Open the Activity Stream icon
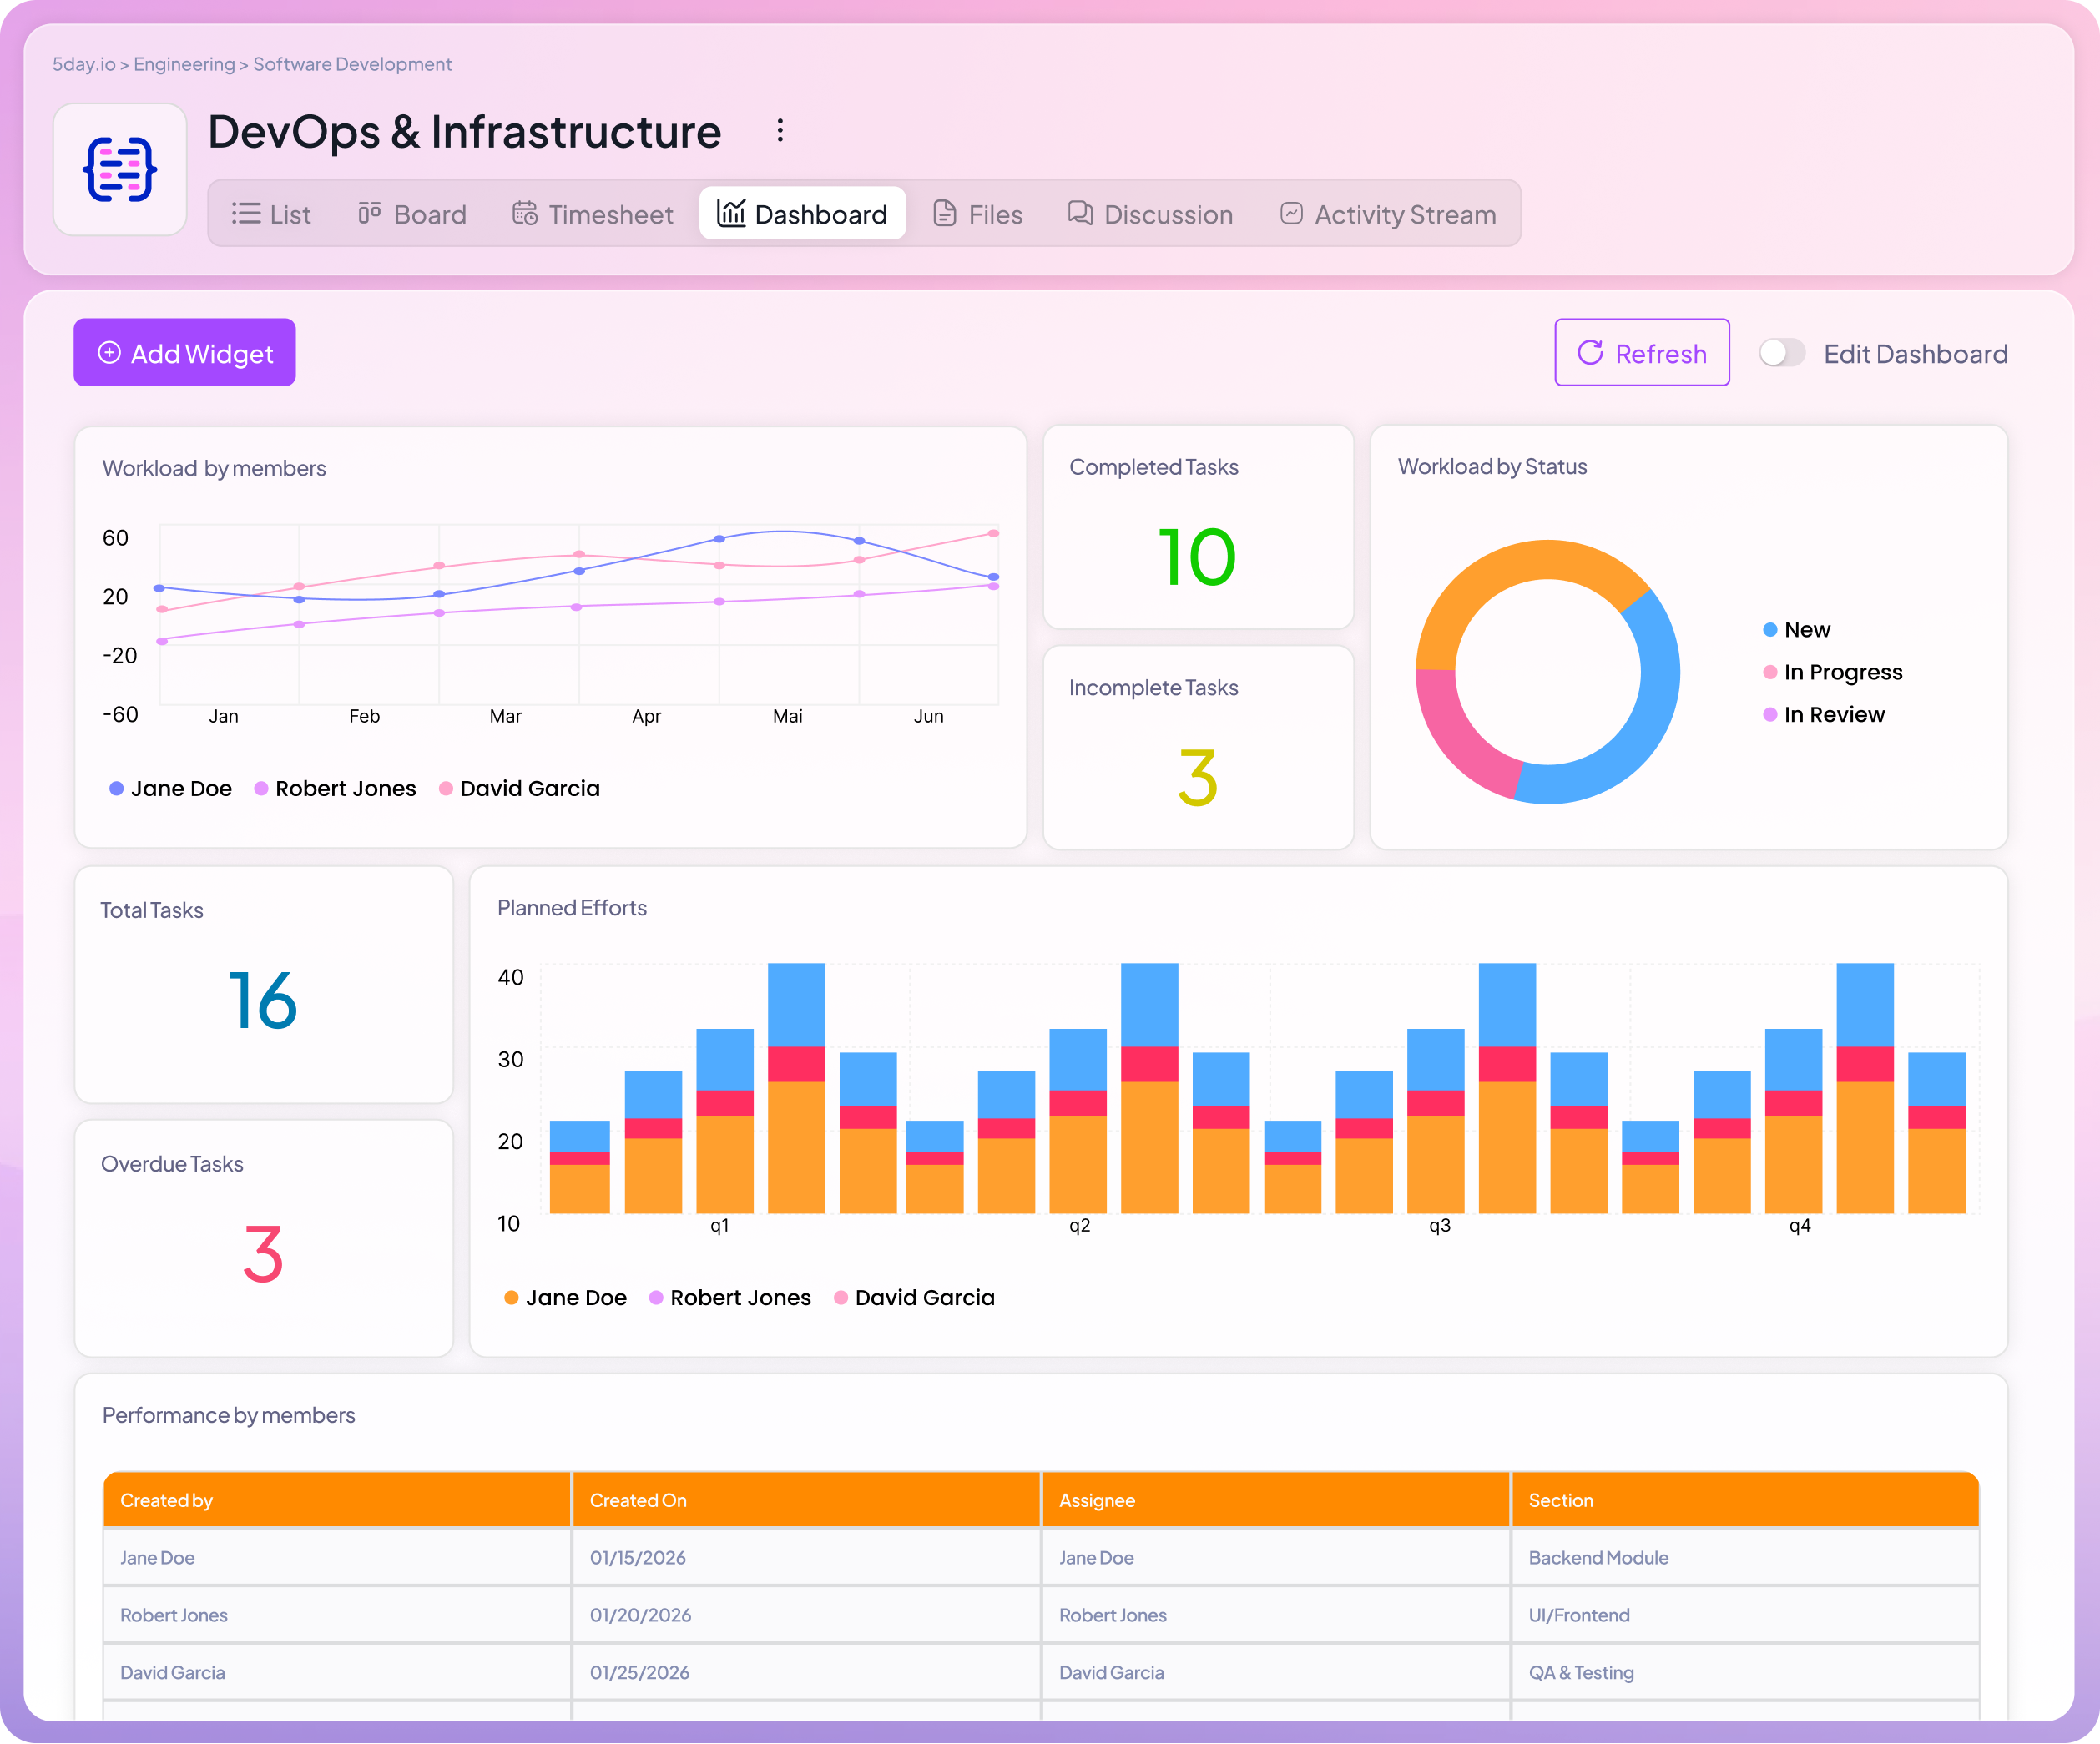 [1291, 213]
